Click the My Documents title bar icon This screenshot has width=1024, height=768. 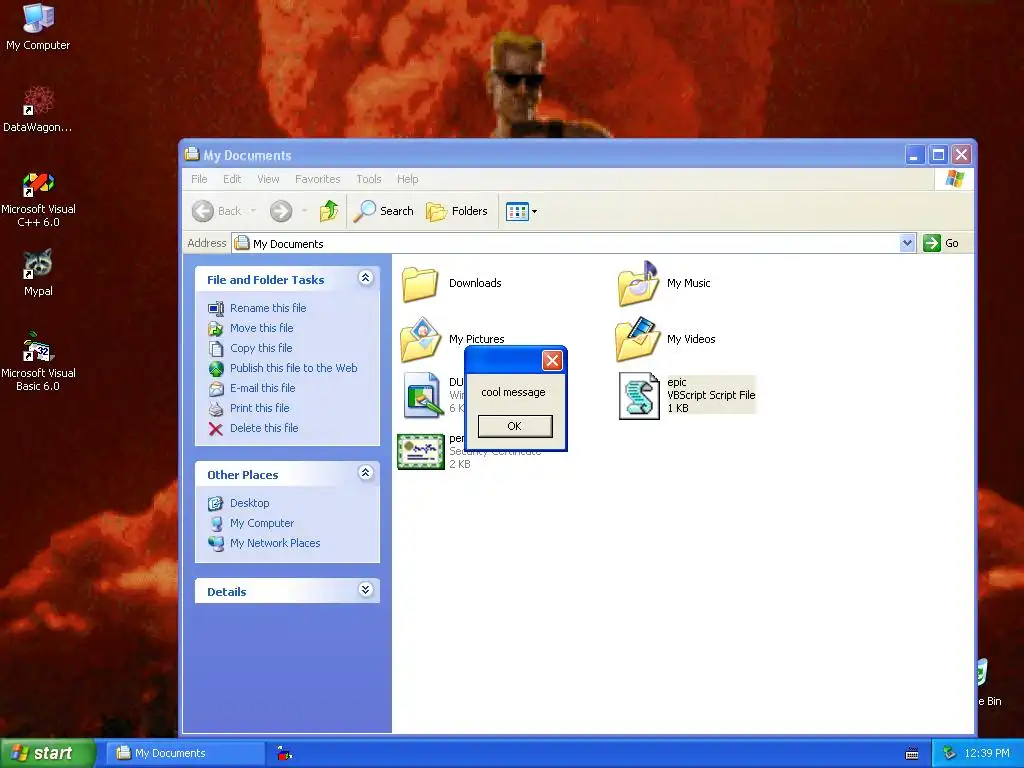tap(192, 155)
